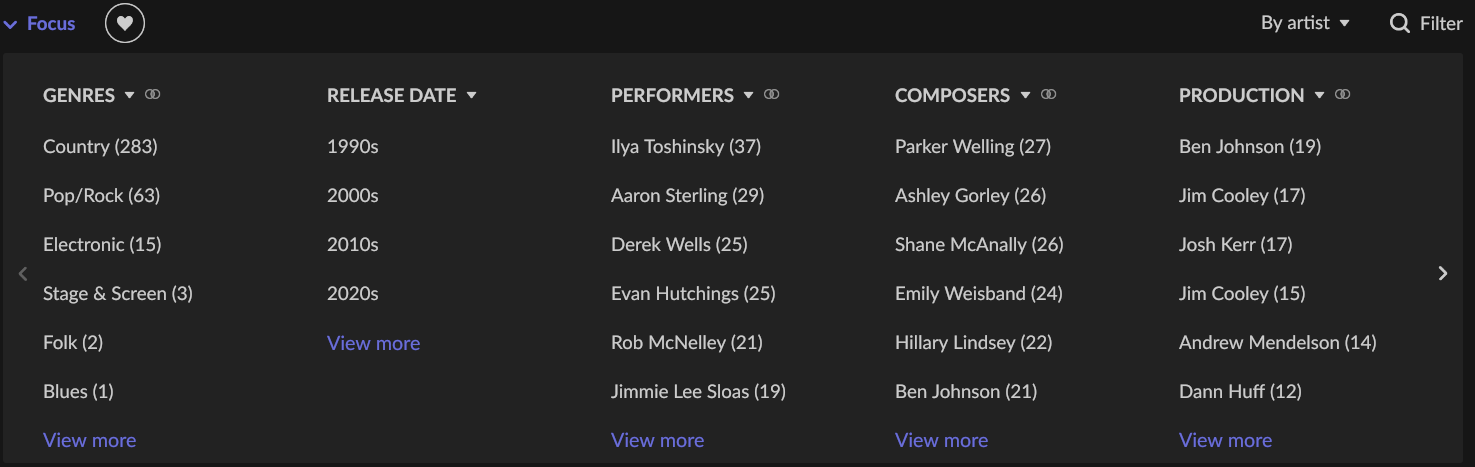Select the 2010s release date
Screen dimensions: 1475x467
point(353,244)
